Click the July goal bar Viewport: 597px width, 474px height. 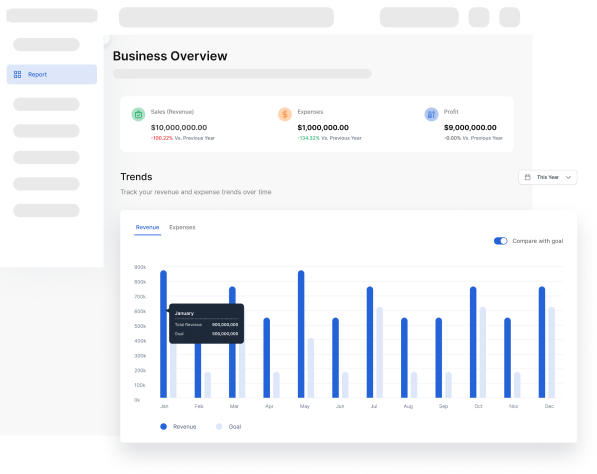(380, 352)
